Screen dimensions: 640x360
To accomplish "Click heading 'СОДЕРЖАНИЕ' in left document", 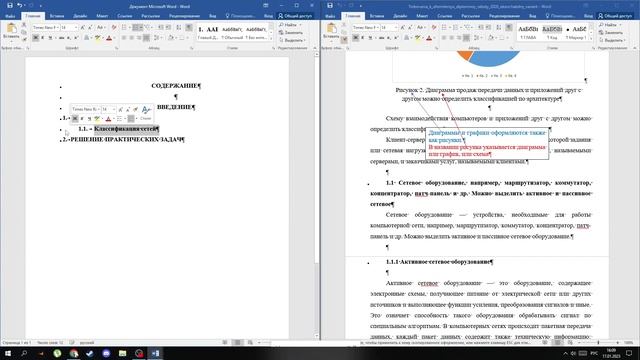I will point(174,86).
